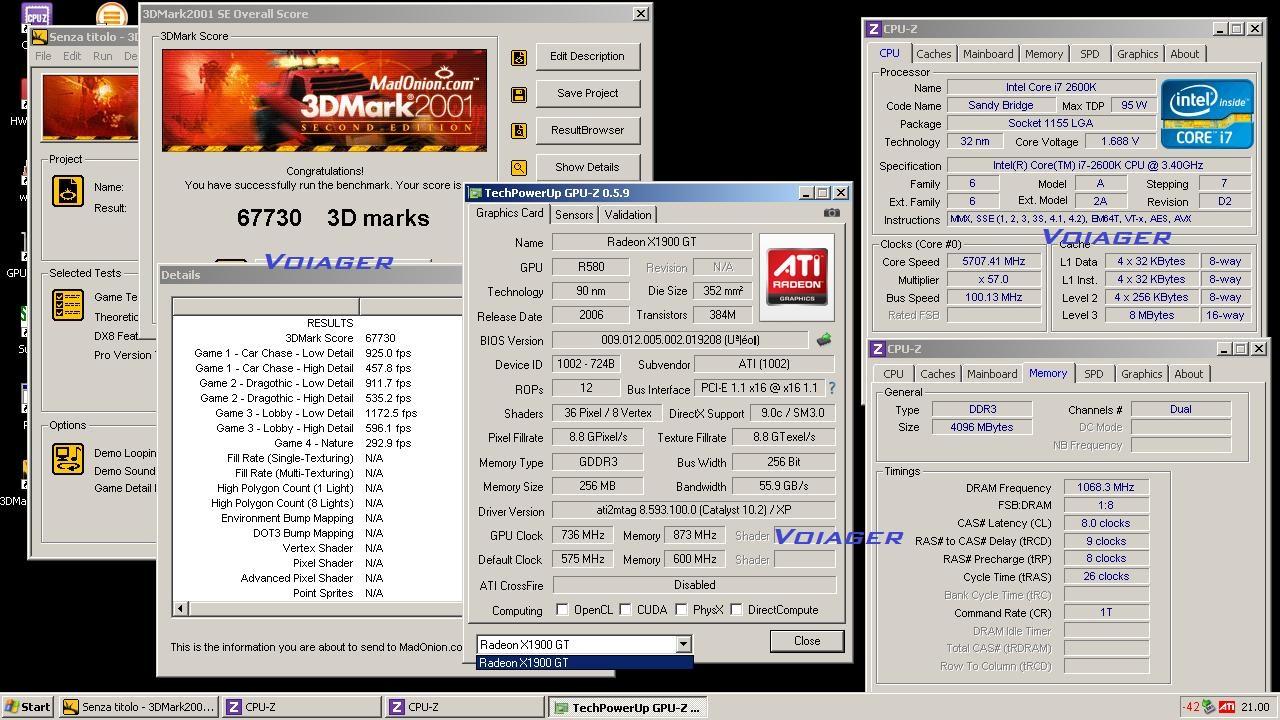This screenshot has width=1280, height=720.
Task: Select Radeon X1900 GT from dropdown list
Action: click(x=585, y=663)
